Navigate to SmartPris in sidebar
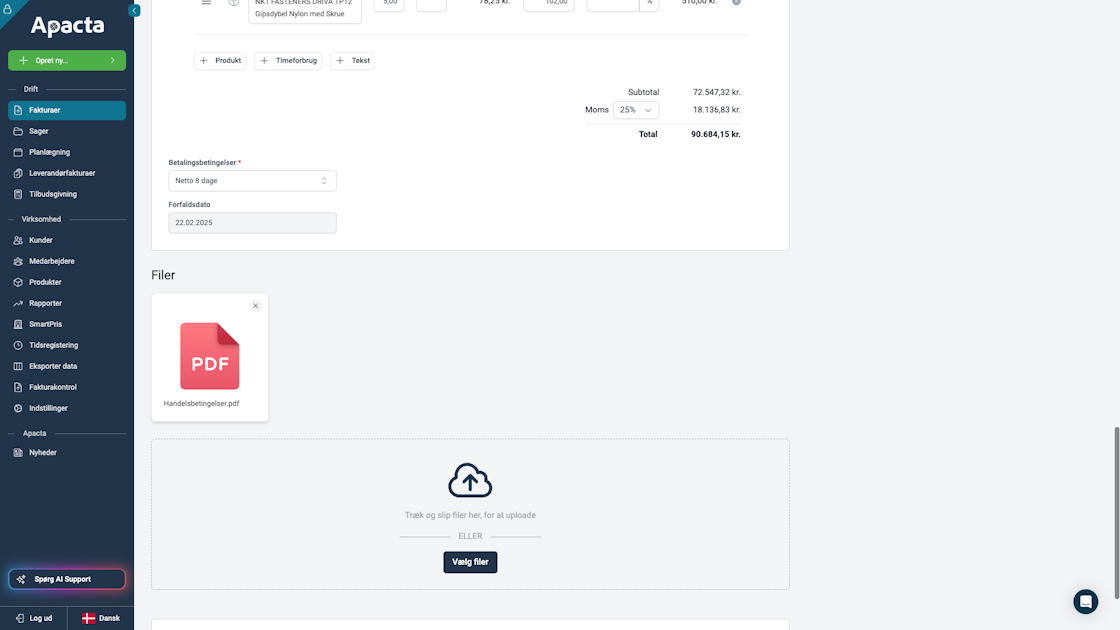Viewport: 1120px width, 630px height. tap(46, 324)
